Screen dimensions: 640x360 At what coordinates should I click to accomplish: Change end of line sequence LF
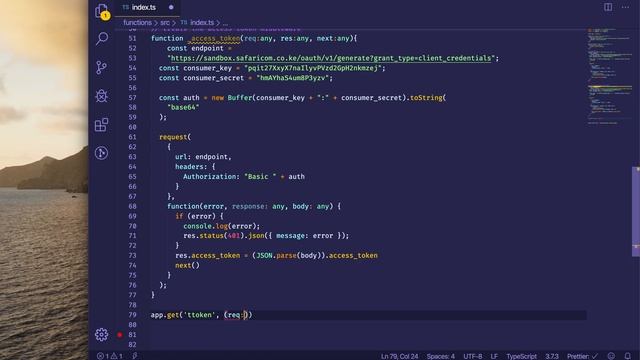494,356
